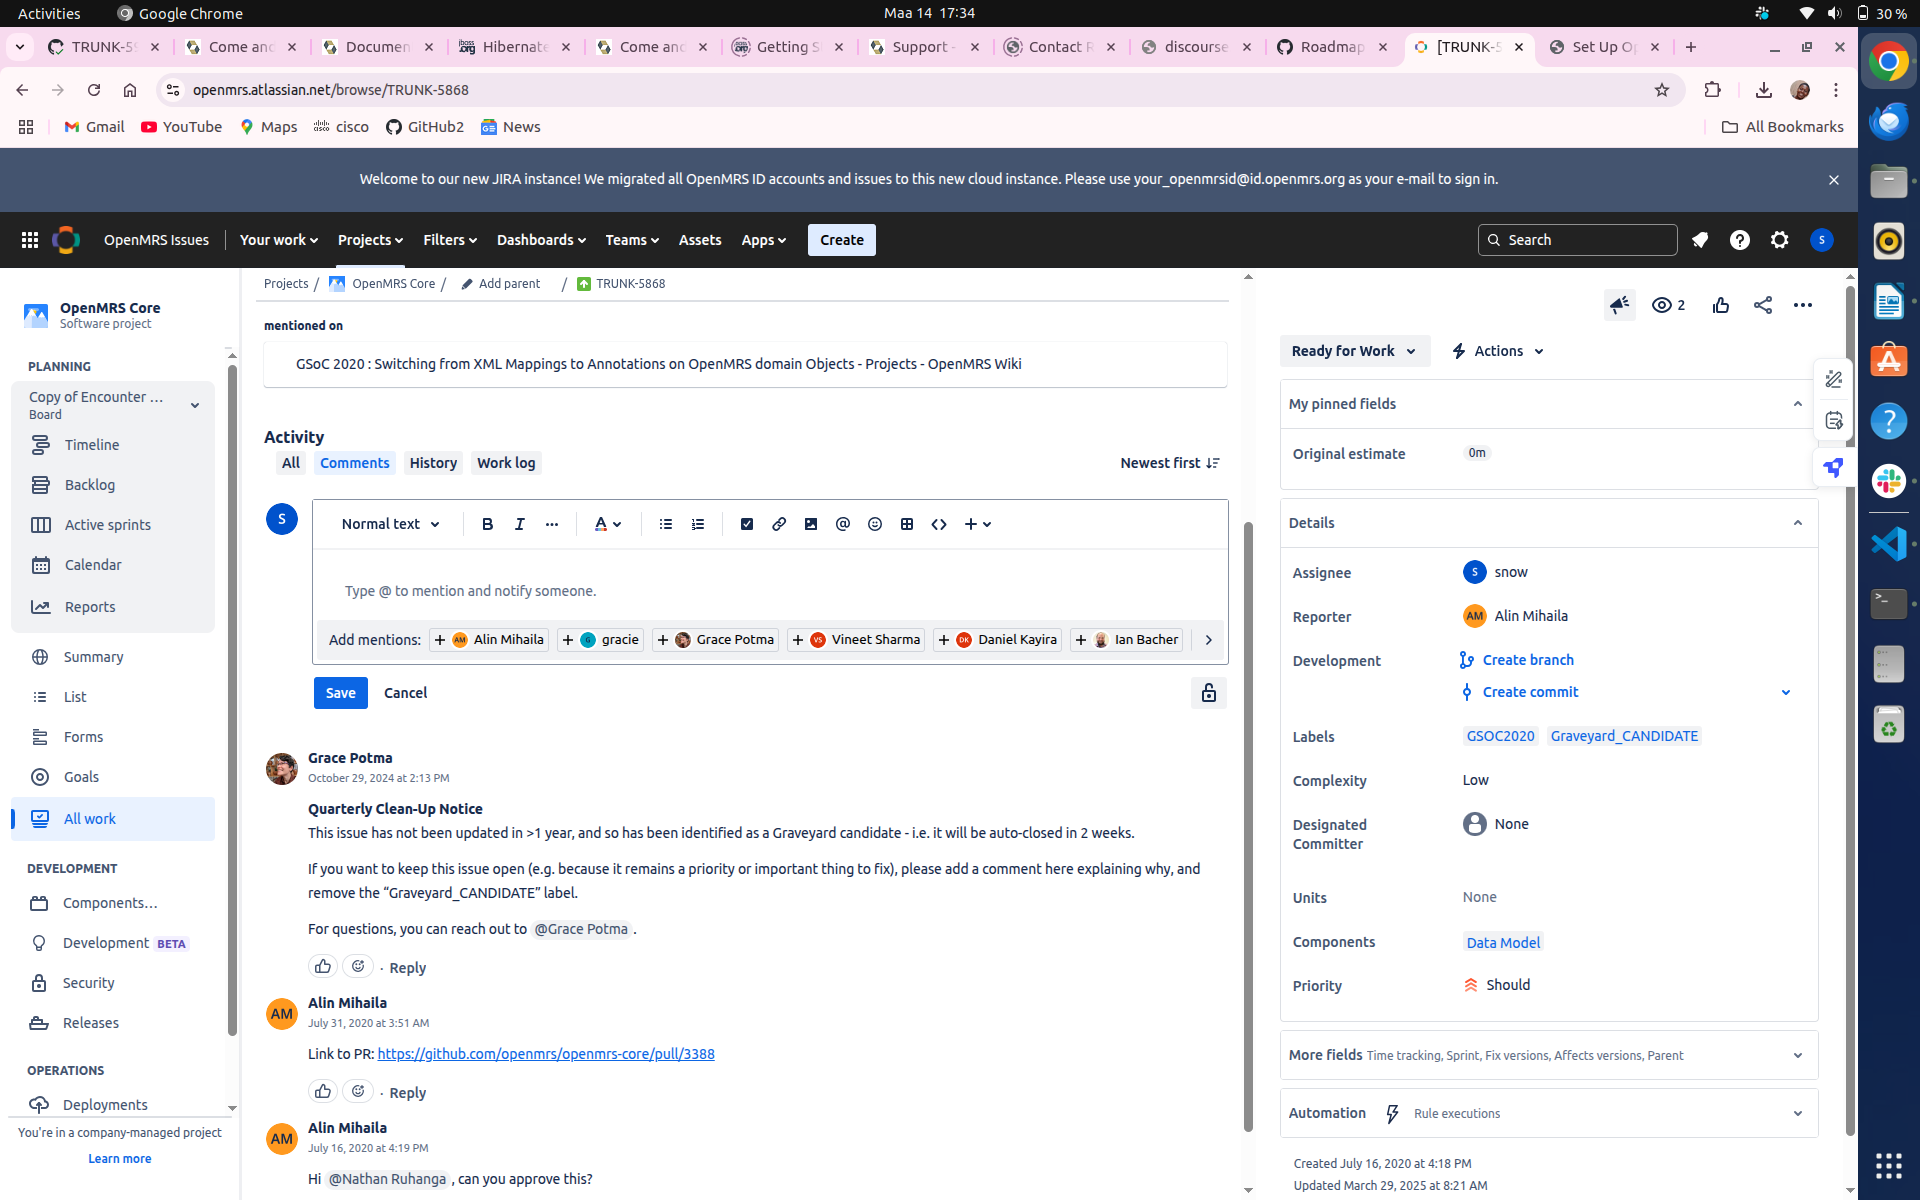Insert a bullet list
Viewport: 1920px width, 1200px height.
665,524
